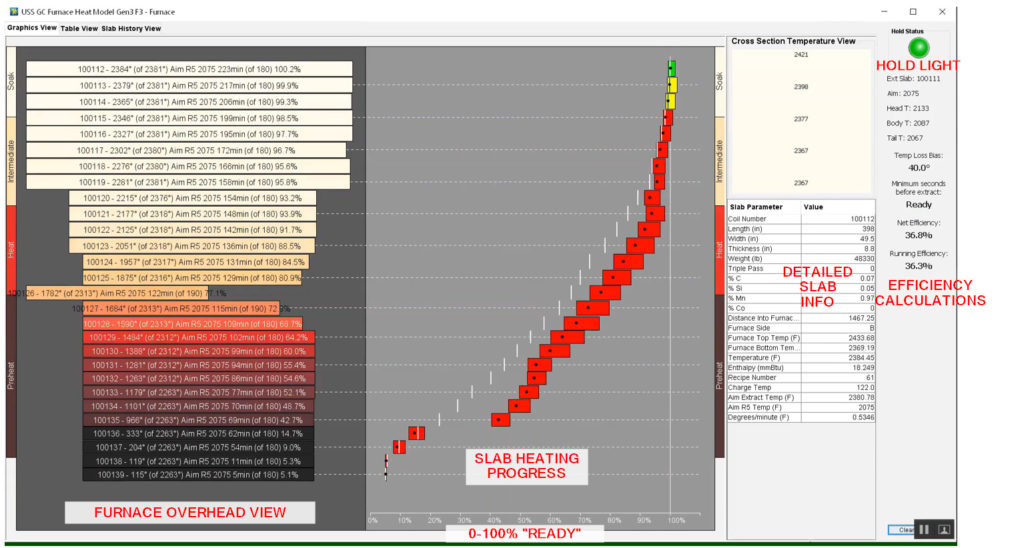The image size is (1024, 548).
Task: Click the 2377 cross section temperature value
Action: (x=801, y=119)
